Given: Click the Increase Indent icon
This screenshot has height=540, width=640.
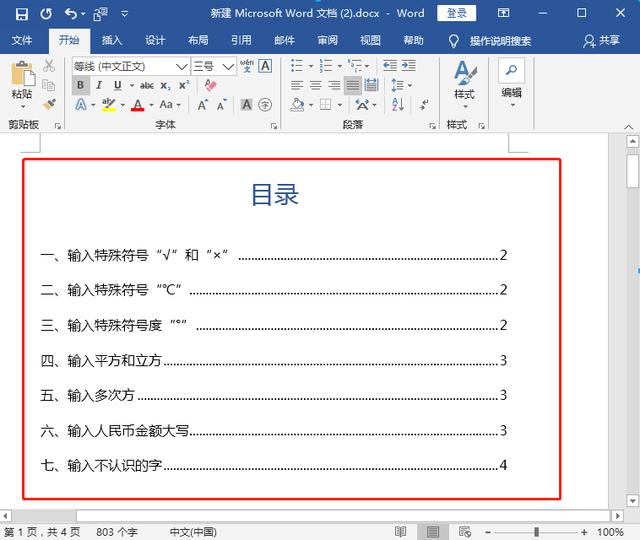Looking at the screenshot, I should [409, 66].
